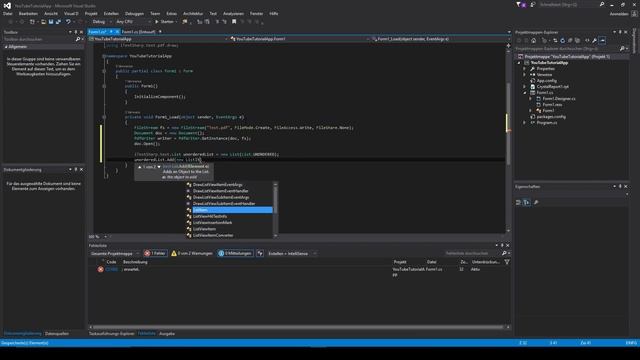
Task: Toggle the Warnungen warnings filter
Action: (x=192, y=253)
